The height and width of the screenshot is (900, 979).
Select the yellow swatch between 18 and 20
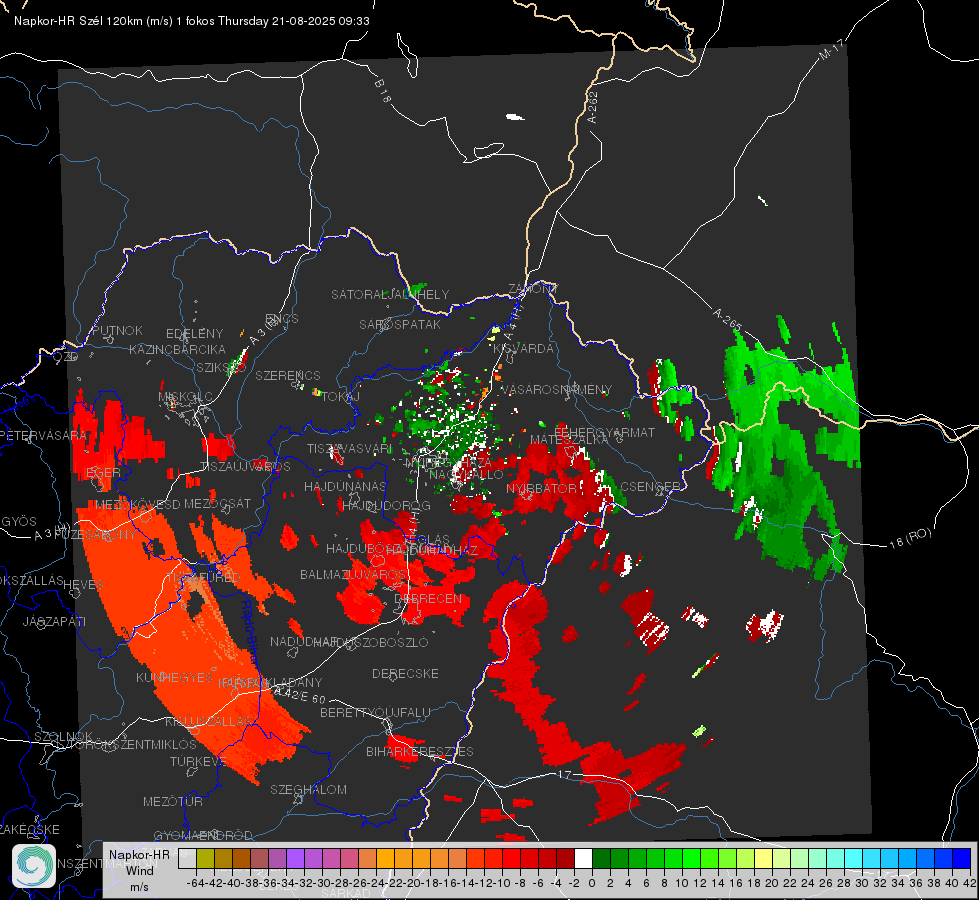[763, 858]
